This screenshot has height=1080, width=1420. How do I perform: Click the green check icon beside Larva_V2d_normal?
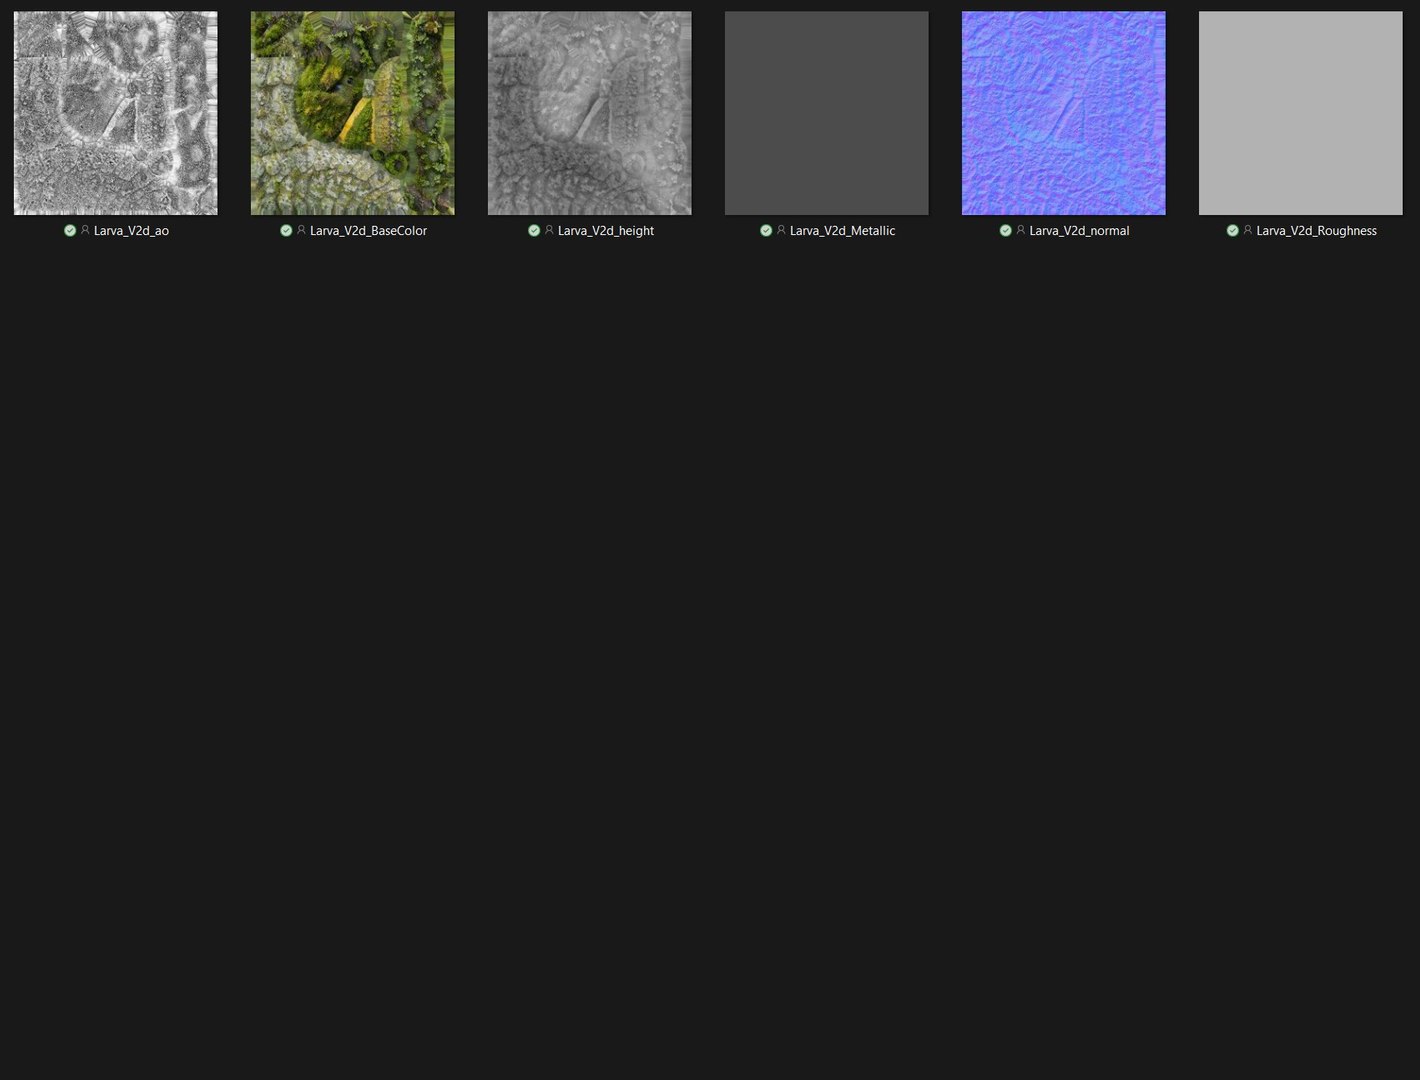pos(1006,231)
